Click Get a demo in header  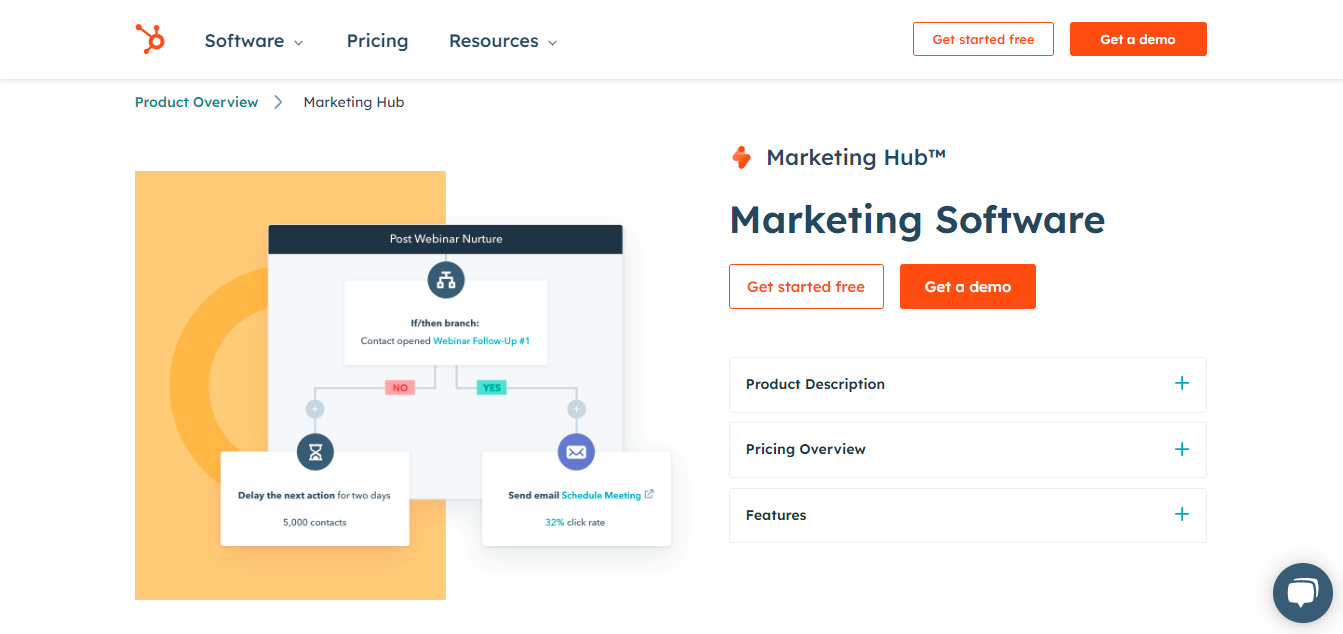[x=1138, y=39]
